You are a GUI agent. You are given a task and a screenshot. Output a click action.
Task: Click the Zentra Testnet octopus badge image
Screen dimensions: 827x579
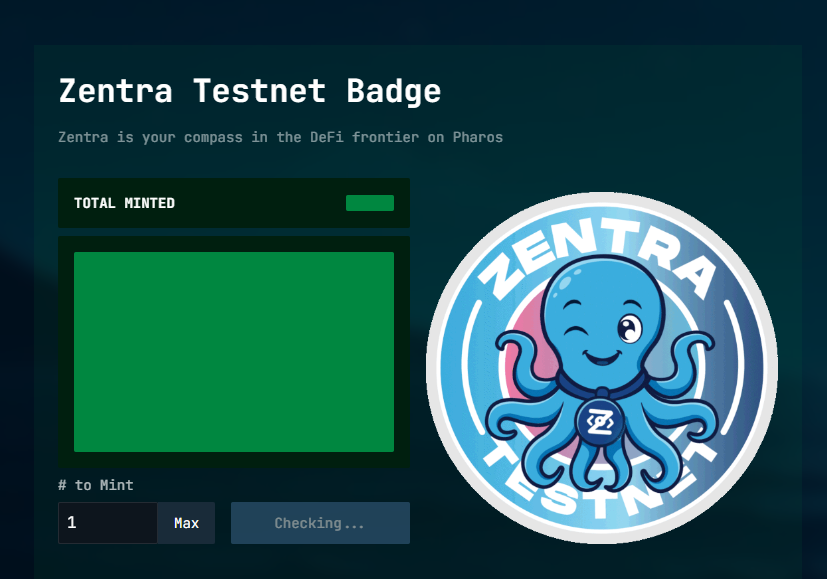pyautogui.click(x=602, y=368)
